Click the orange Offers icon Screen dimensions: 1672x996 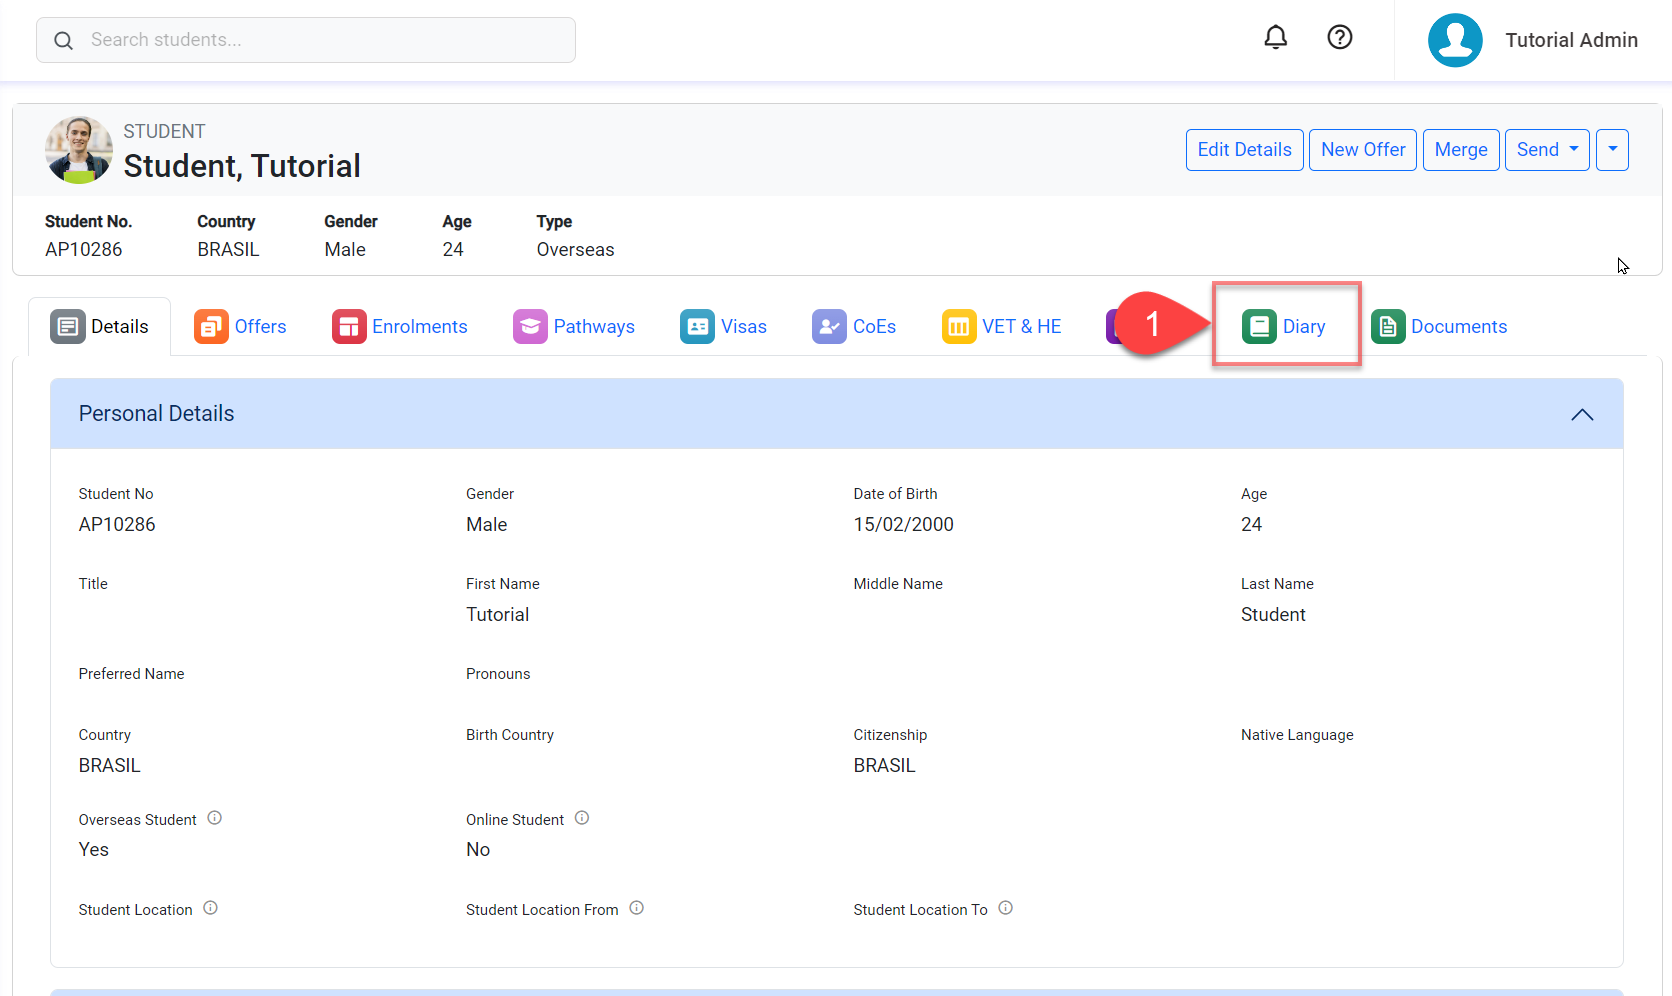point(211,327)
